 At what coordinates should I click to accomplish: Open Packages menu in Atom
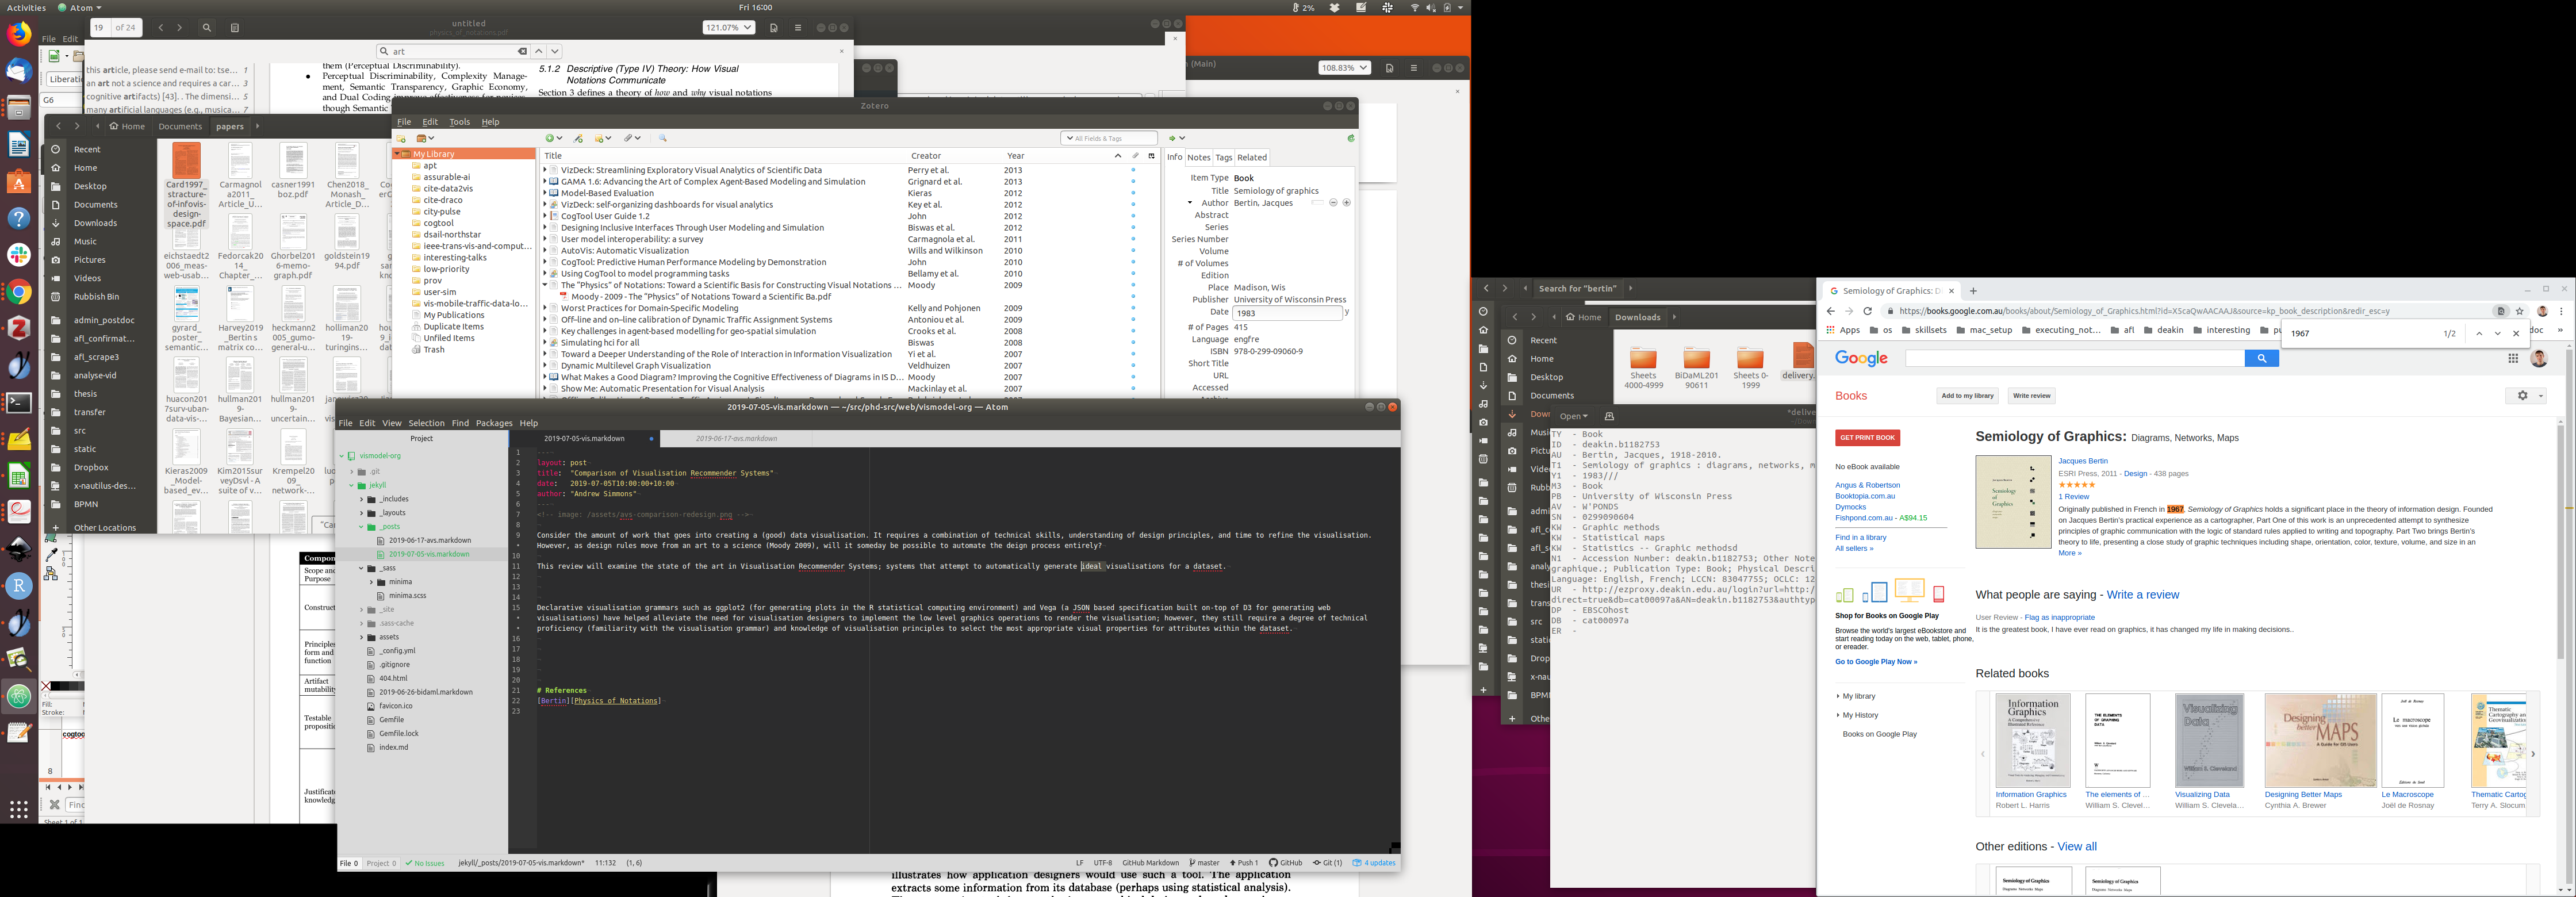[493, 423]
